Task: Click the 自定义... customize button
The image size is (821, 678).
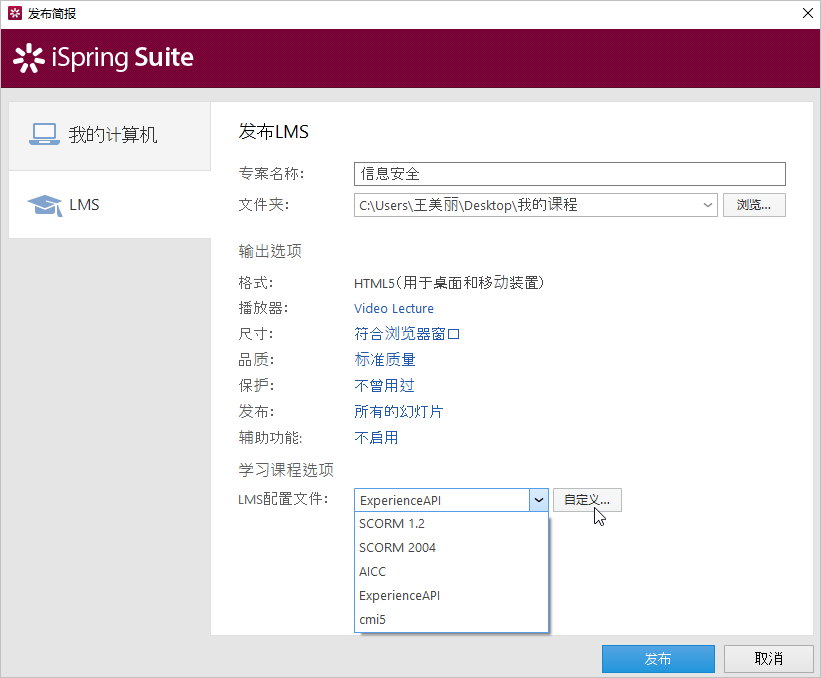Action: pyautogui.click(x=587, y=500)
